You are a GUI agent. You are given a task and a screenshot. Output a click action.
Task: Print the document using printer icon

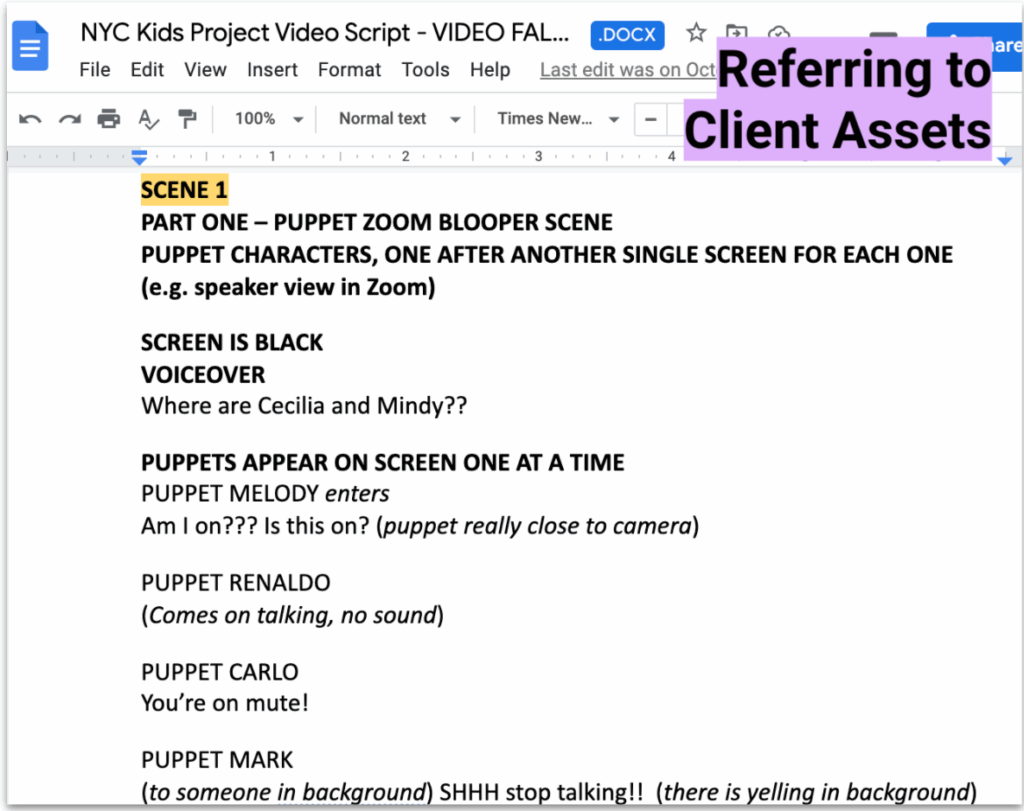[x=108, y=119]
